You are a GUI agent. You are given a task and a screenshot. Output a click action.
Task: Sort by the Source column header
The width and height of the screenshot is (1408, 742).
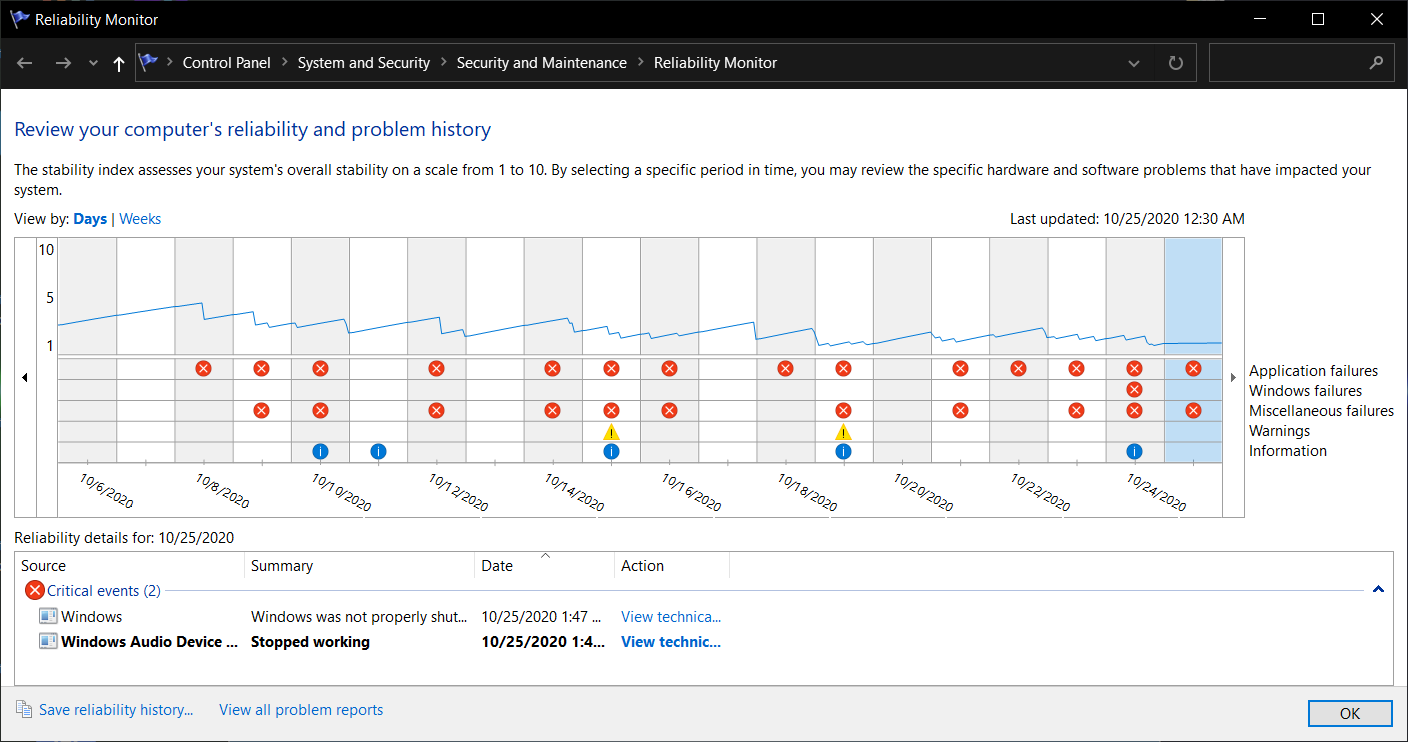[130, 565]
